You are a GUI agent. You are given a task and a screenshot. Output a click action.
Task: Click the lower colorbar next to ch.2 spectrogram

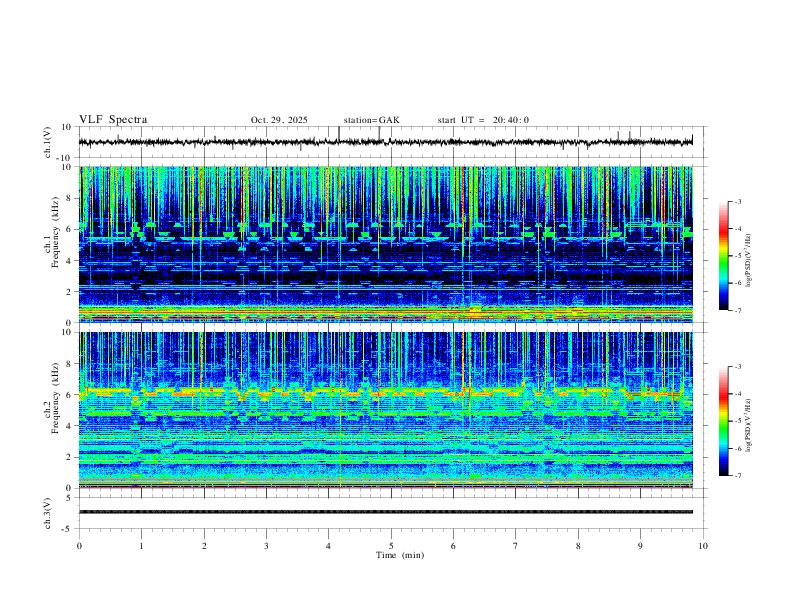pos(723,421)
